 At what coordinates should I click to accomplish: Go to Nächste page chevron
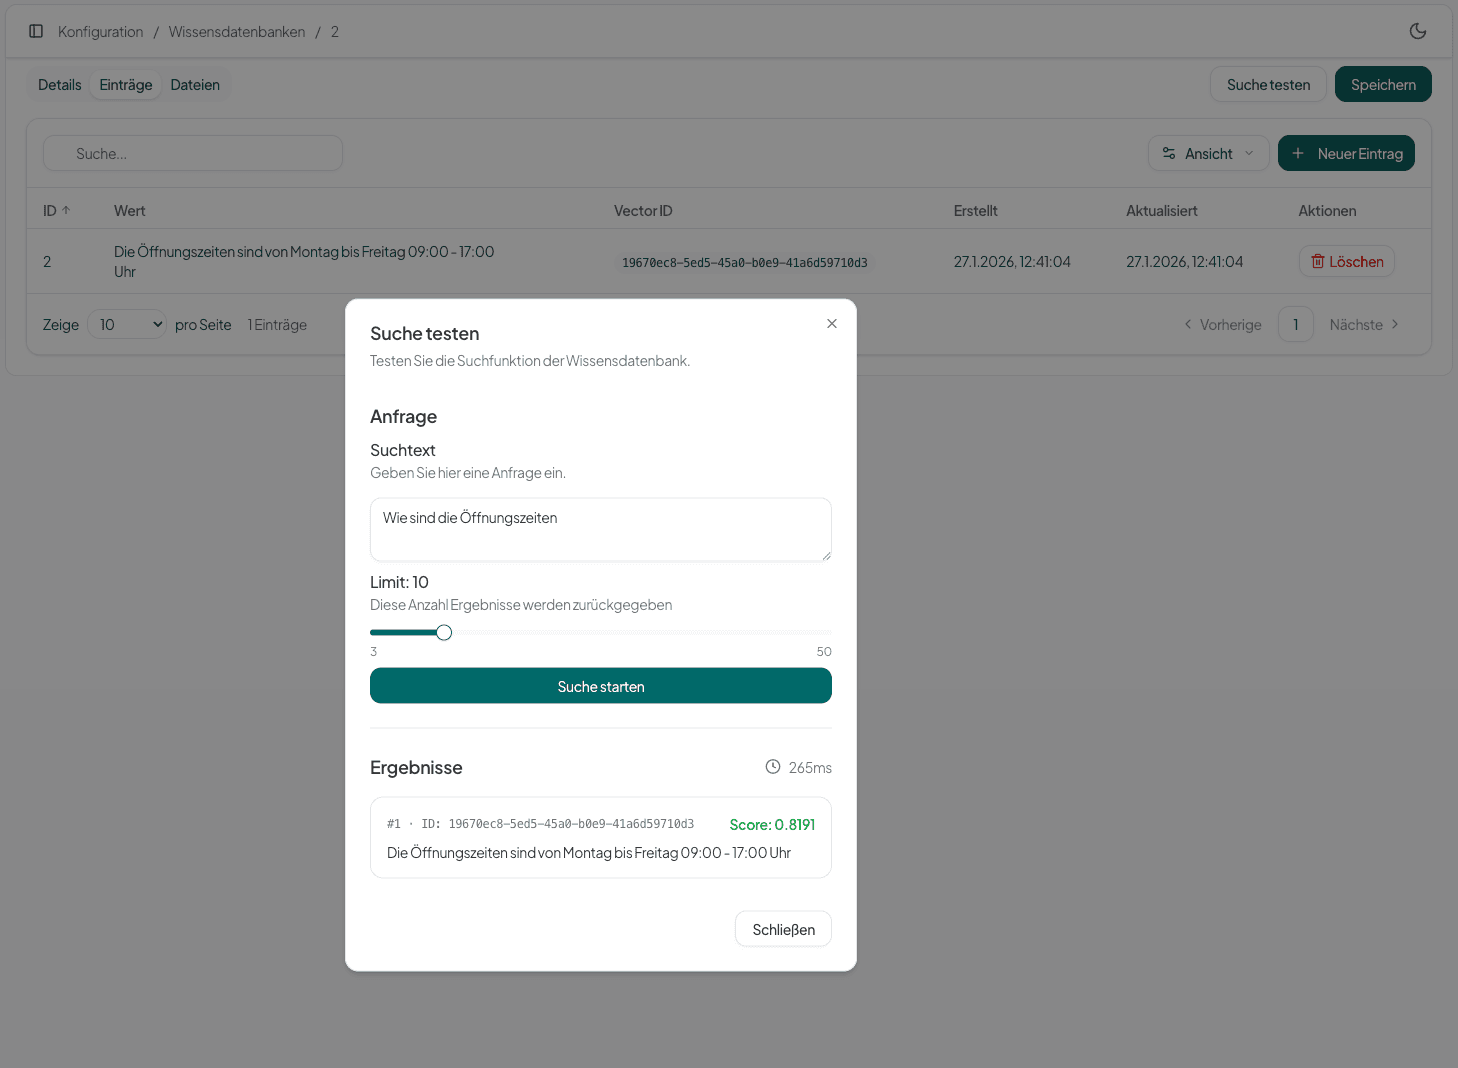pyautogui.click(x=1395, y=324)
